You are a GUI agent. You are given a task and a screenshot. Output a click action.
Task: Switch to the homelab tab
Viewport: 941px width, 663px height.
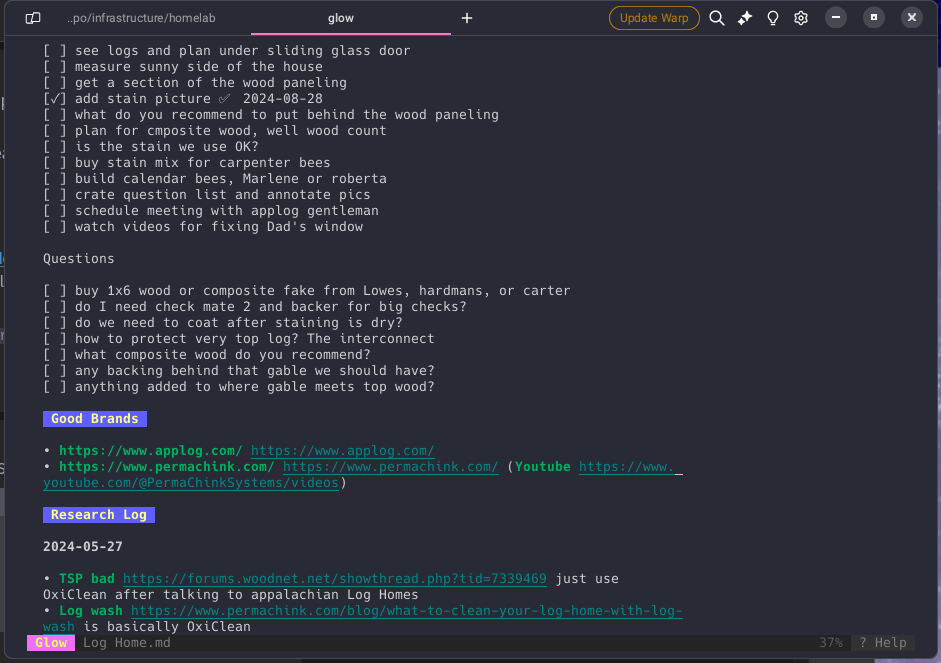141,18
